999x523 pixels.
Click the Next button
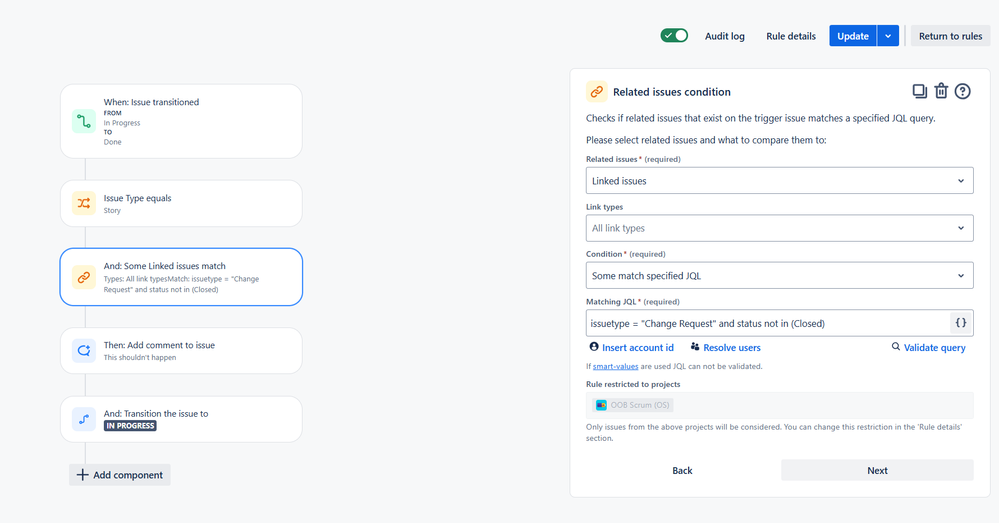pyautogui.click(x=877, y=470)
